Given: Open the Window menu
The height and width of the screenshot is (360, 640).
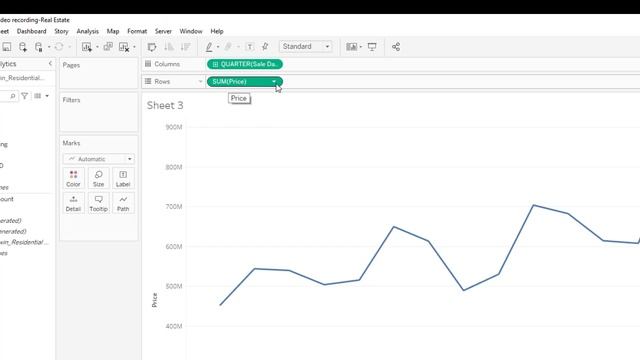Looking at the screenshot, I should pyautogui.click(x=191, y=31).
